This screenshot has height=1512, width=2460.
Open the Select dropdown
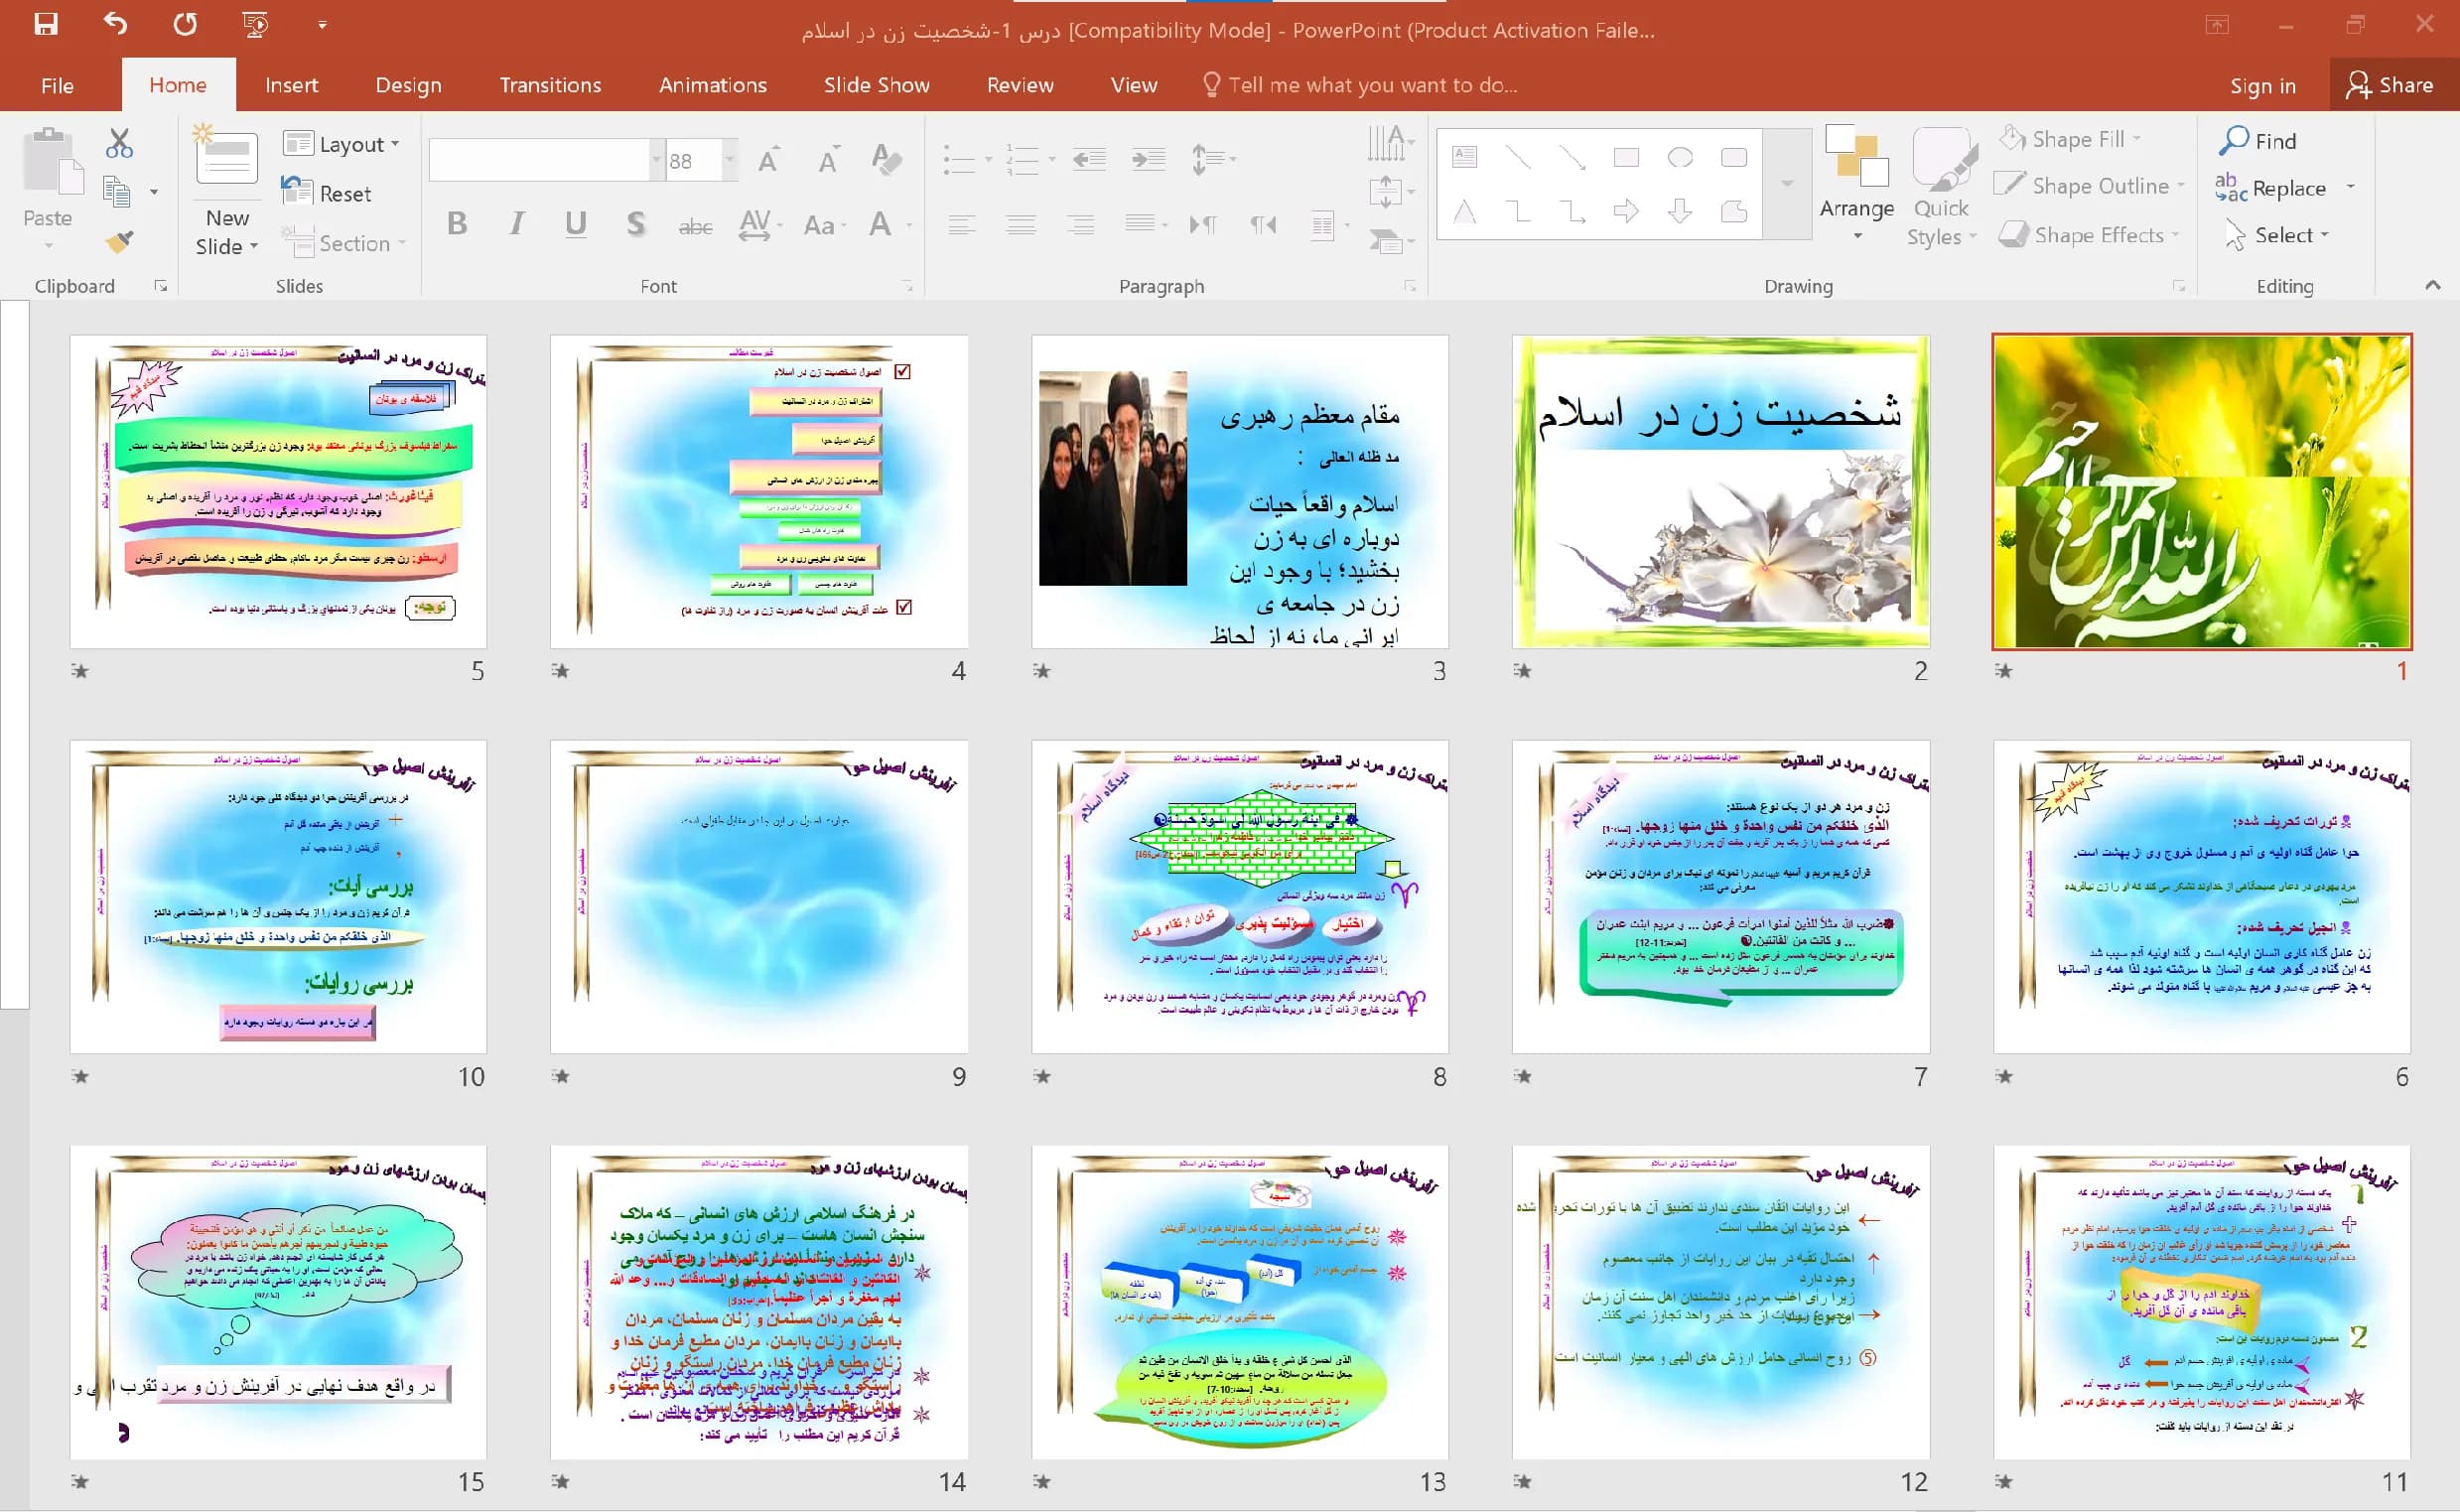point(2278,235)
